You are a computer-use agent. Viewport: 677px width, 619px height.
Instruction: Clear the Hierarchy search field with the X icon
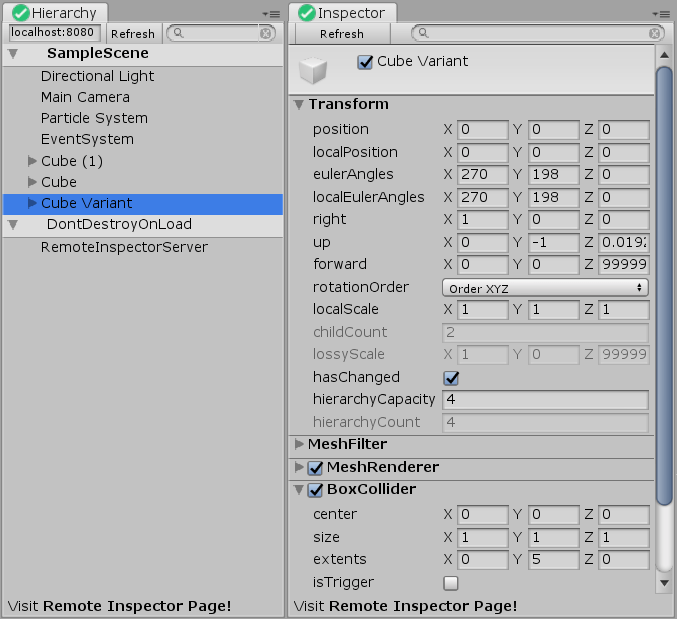266,33
